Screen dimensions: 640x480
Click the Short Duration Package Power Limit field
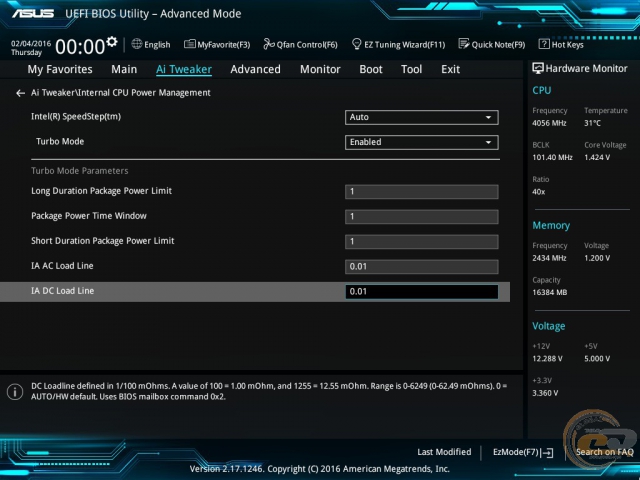[x=421, y=242]
